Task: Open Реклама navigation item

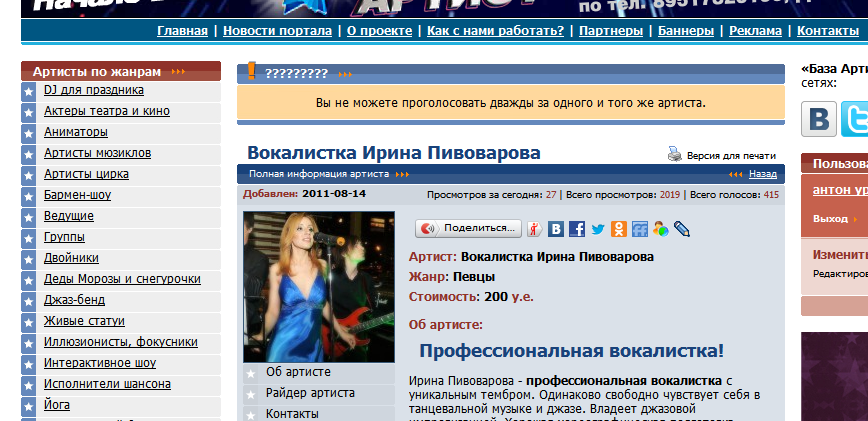Action: pos(755,30)
